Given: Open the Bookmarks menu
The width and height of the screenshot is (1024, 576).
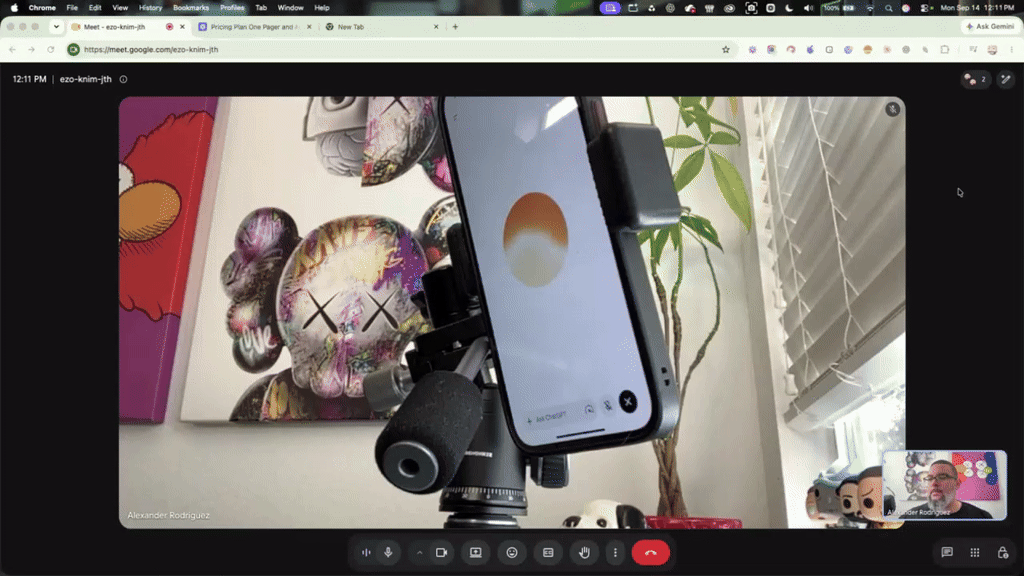Looking at the screenshot, I should [191, 8].
